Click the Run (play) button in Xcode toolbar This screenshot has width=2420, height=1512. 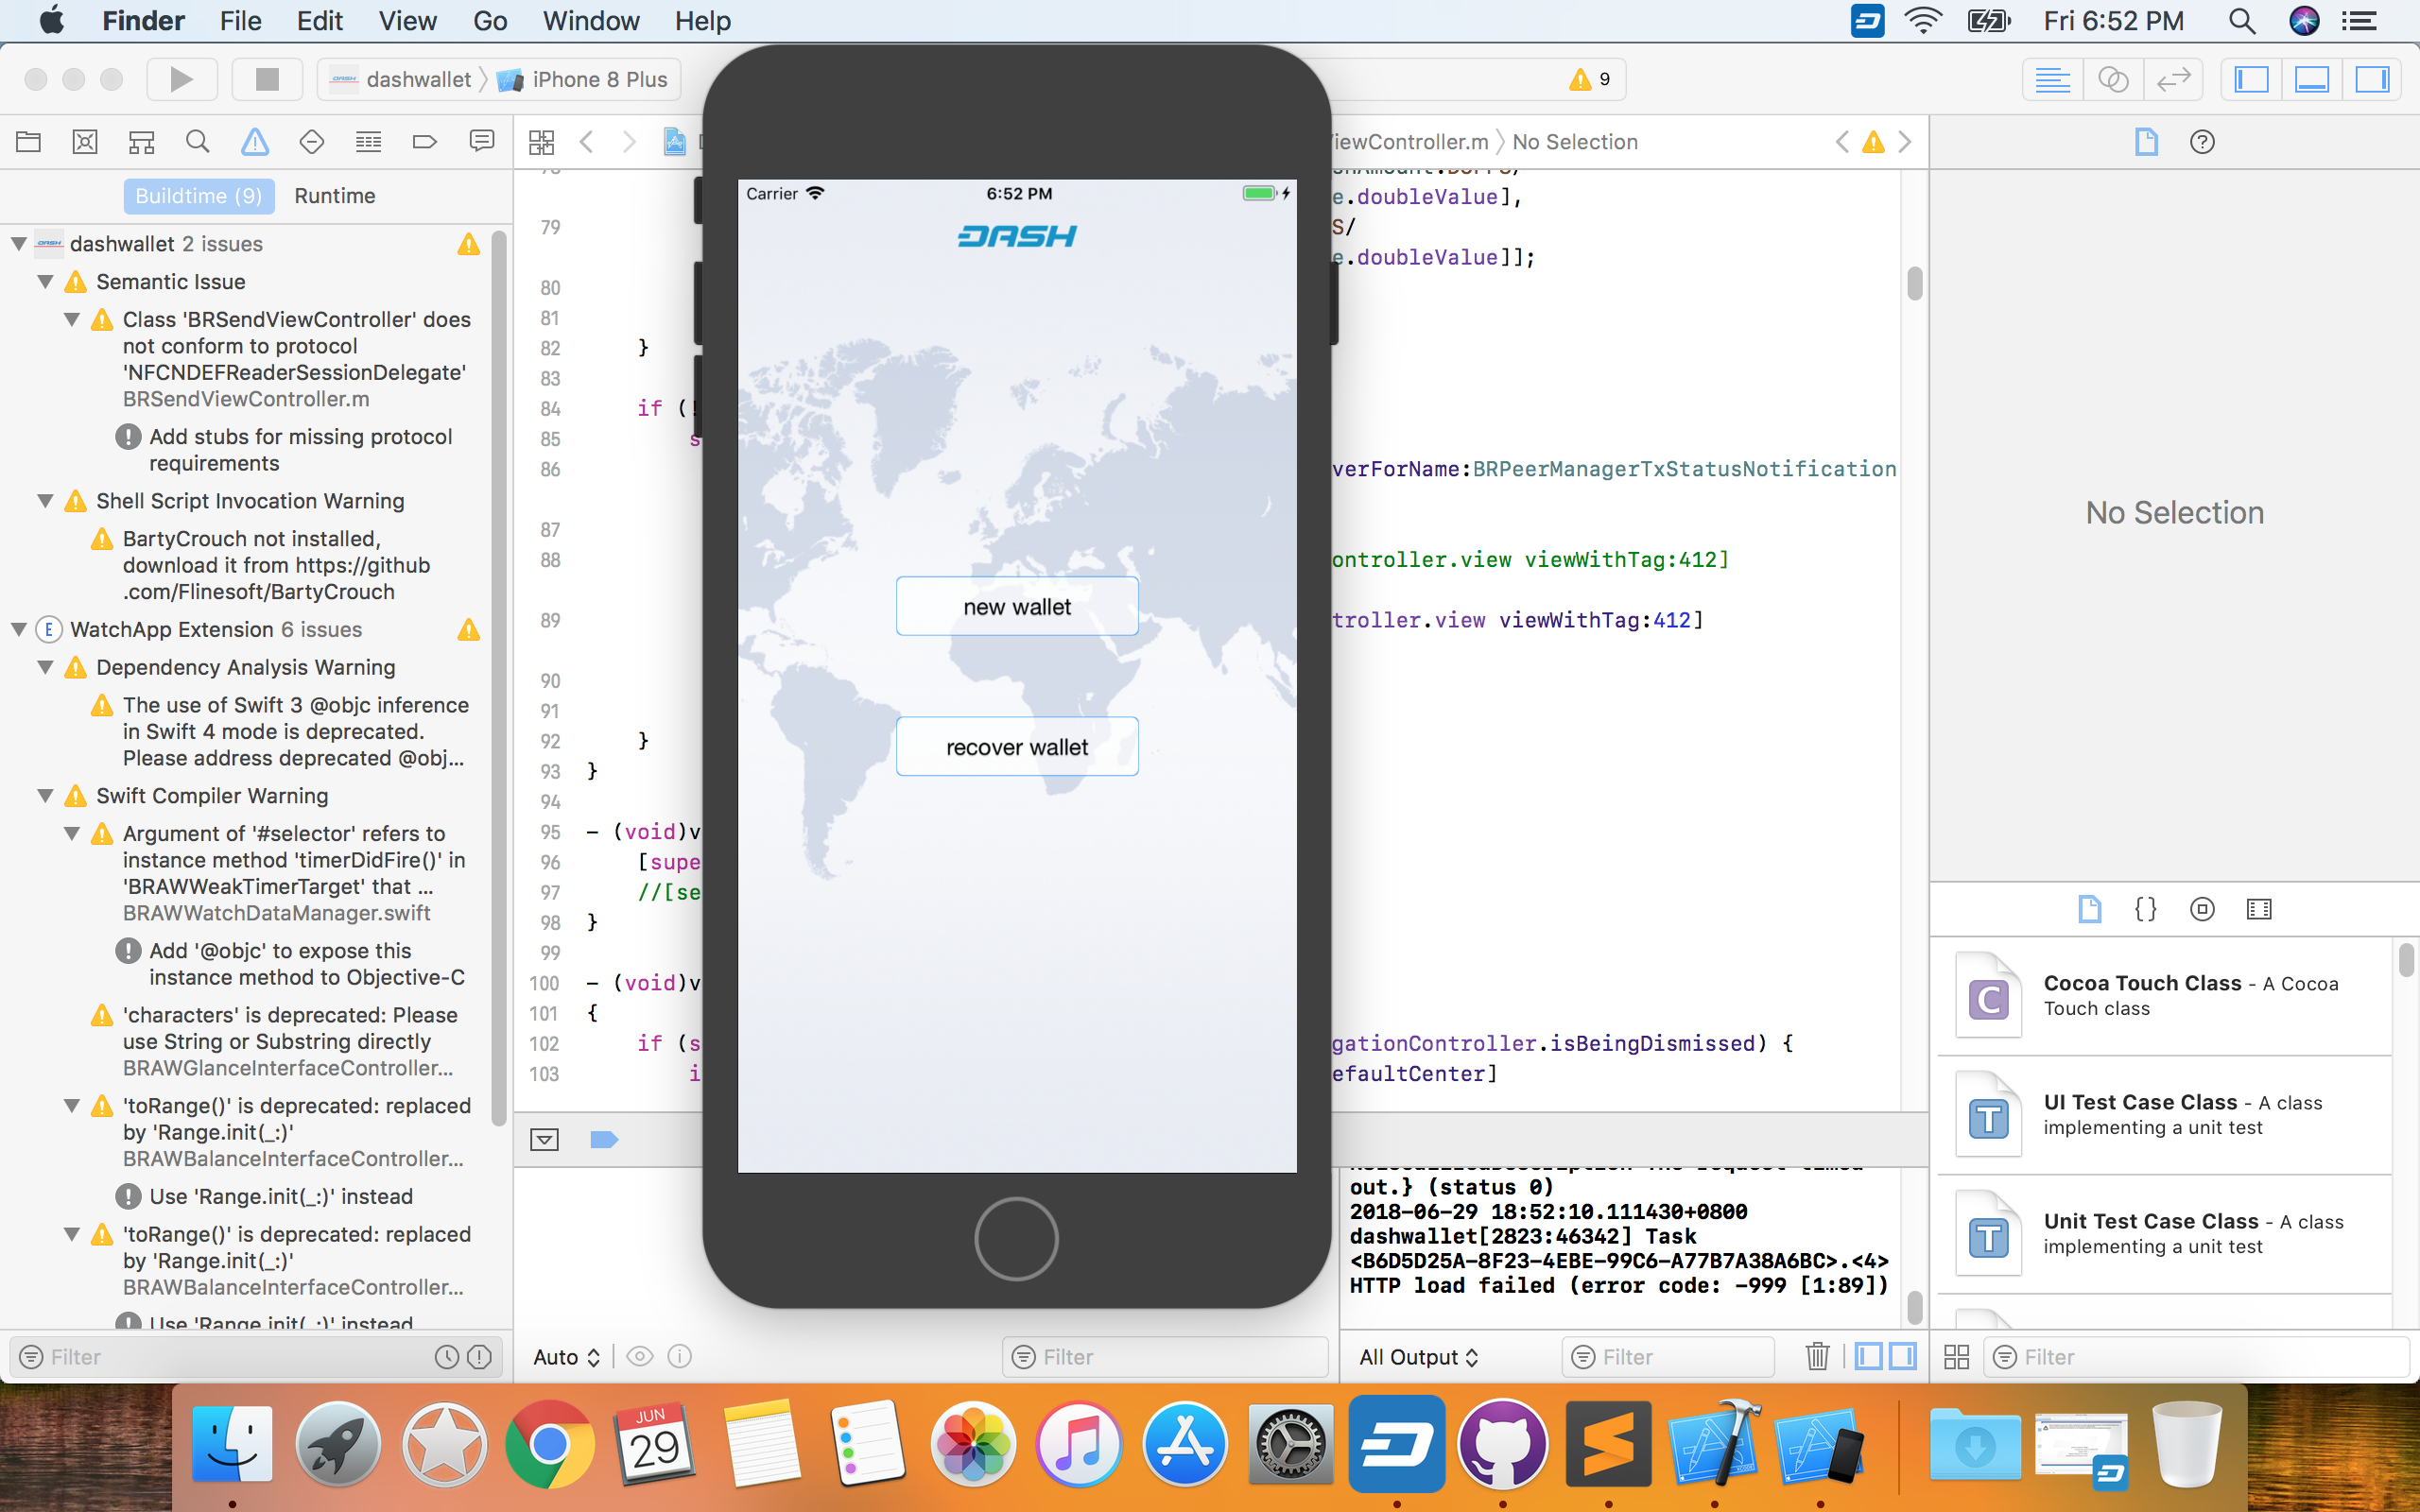(x=181, y=79)
